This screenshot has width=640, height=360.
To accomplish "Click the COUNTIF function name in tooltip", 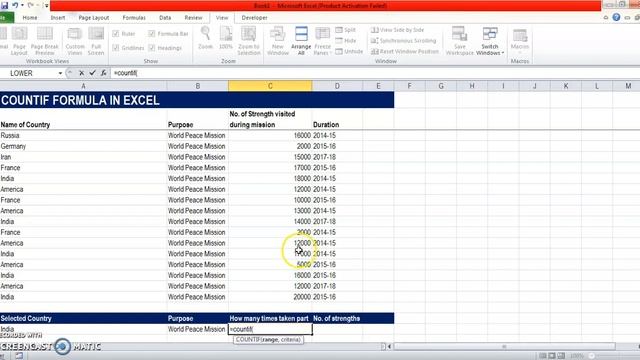I will point(247,340).
